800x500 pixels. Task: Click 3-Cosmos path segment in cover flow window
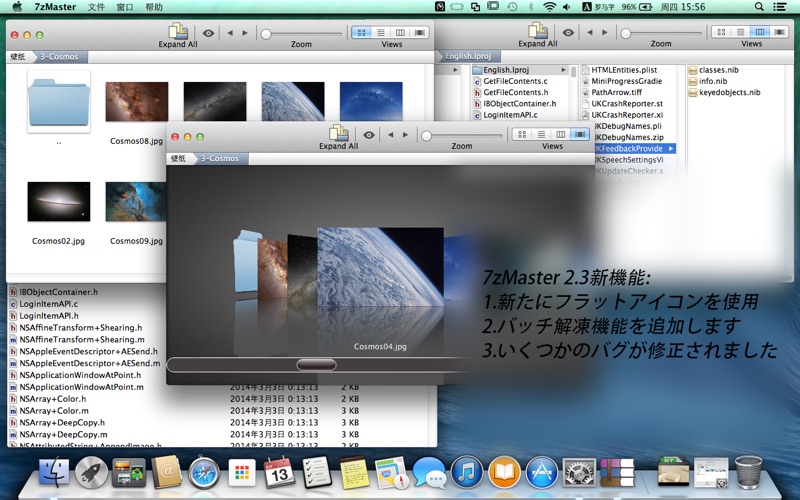pyautogui.click(x=219, y=159)
